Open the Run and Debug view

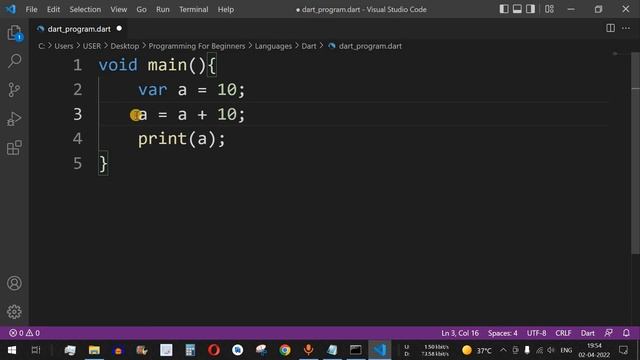14,119
